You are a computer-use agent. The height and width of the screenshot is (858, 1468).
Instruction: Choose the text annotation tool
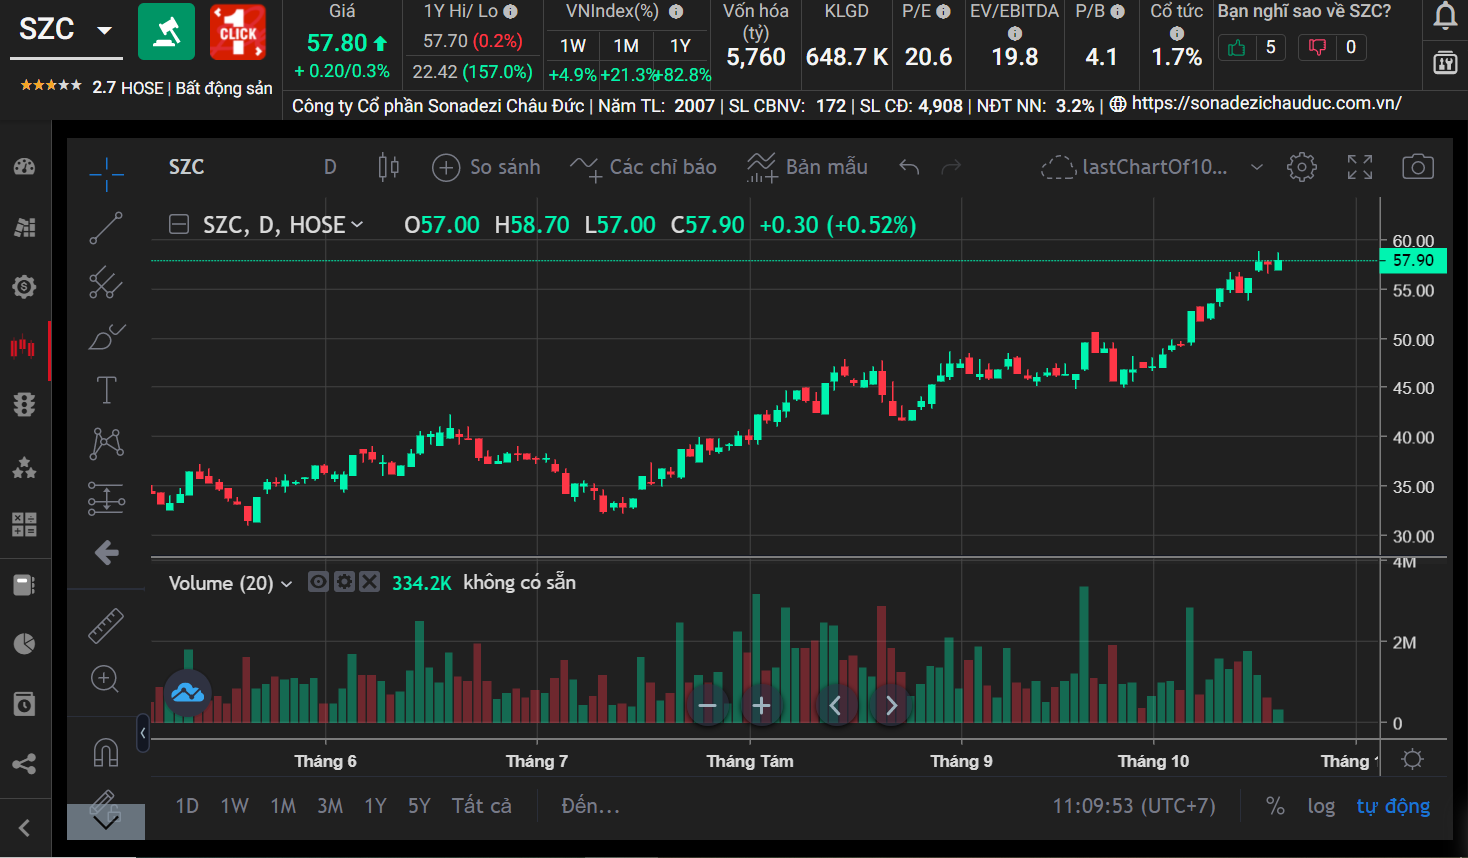point(106,390)
